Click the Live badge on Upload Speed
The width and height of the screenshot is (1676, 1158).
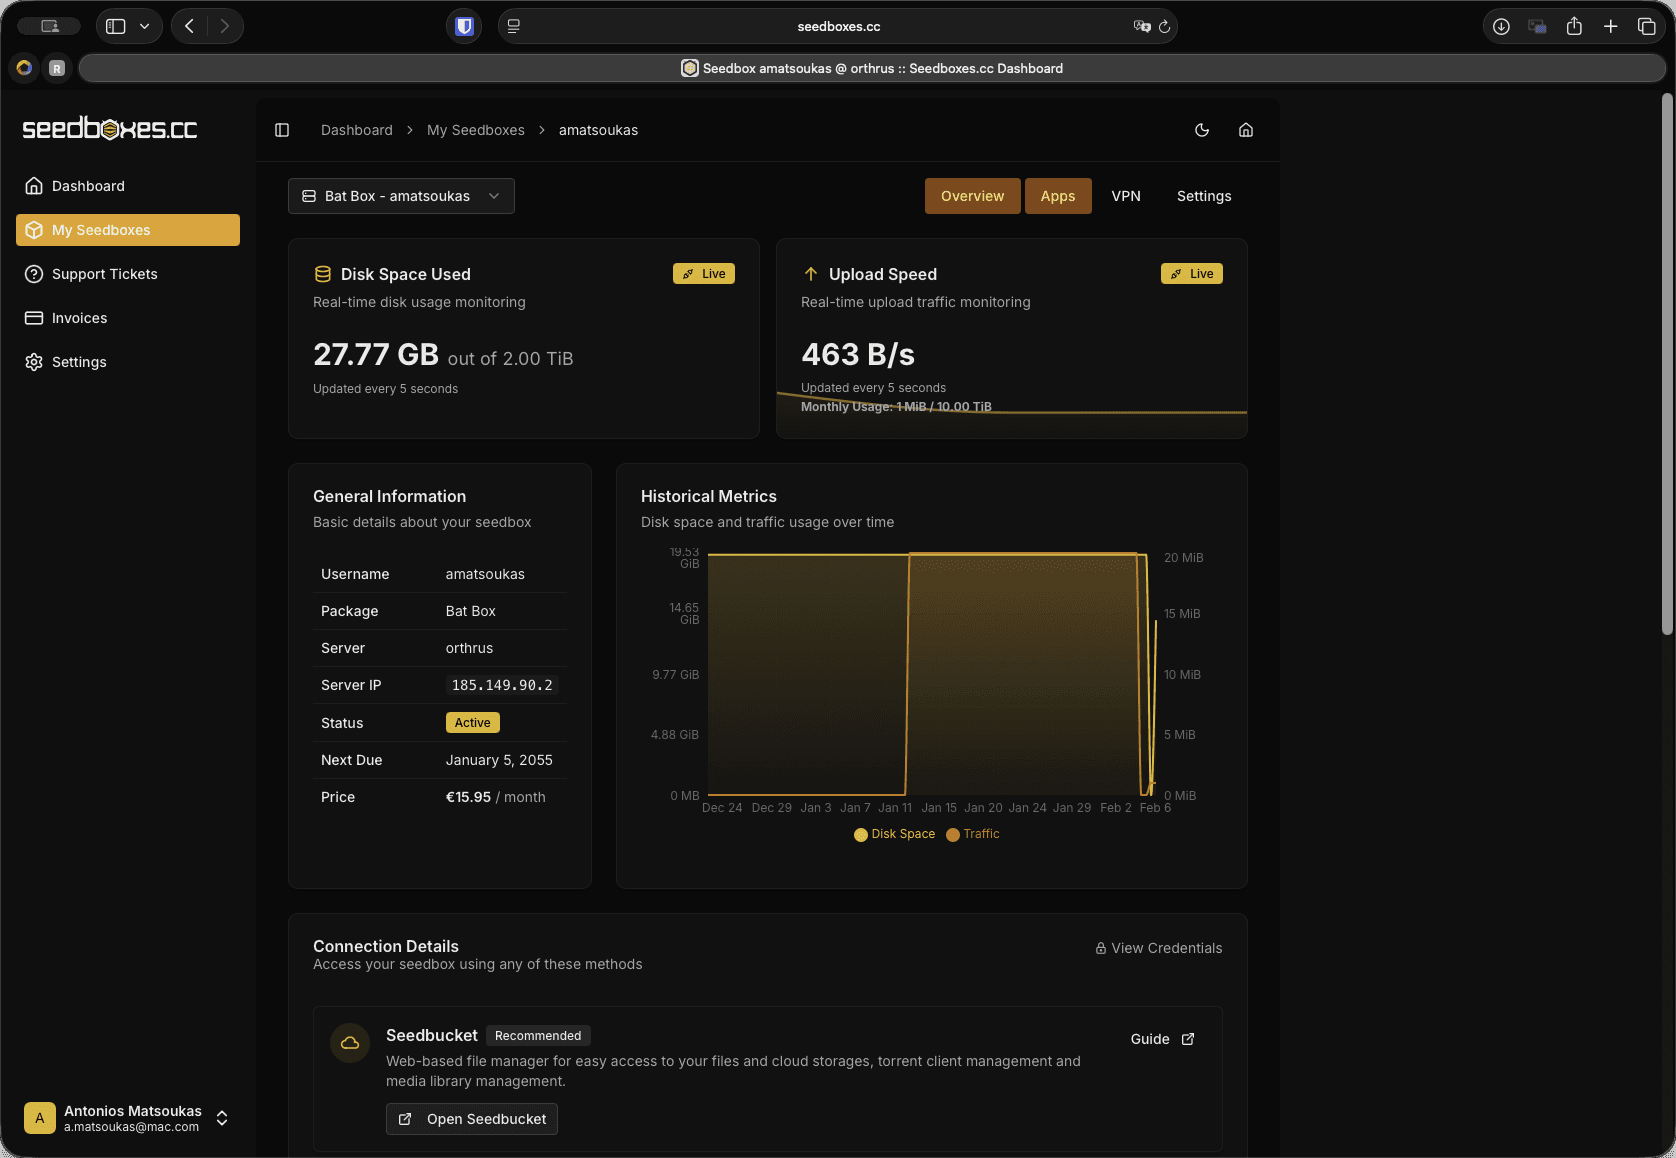coord(1192,274)
